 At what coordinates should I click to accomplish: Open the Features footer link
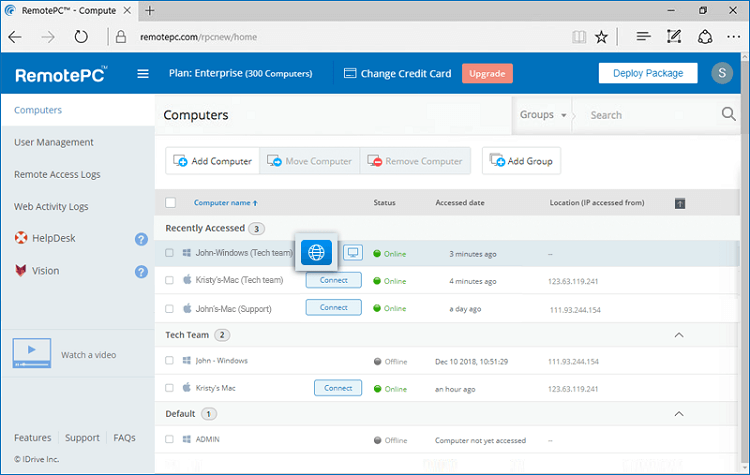(x=33, y=438)
